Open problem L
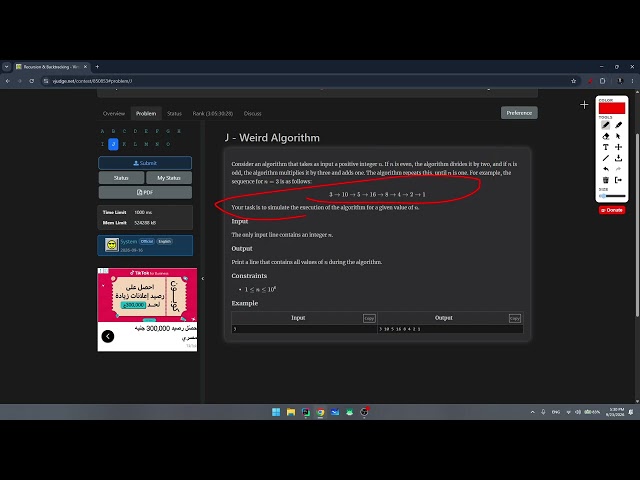The width and height of the screenshot is (640, 480). point(135,144)
